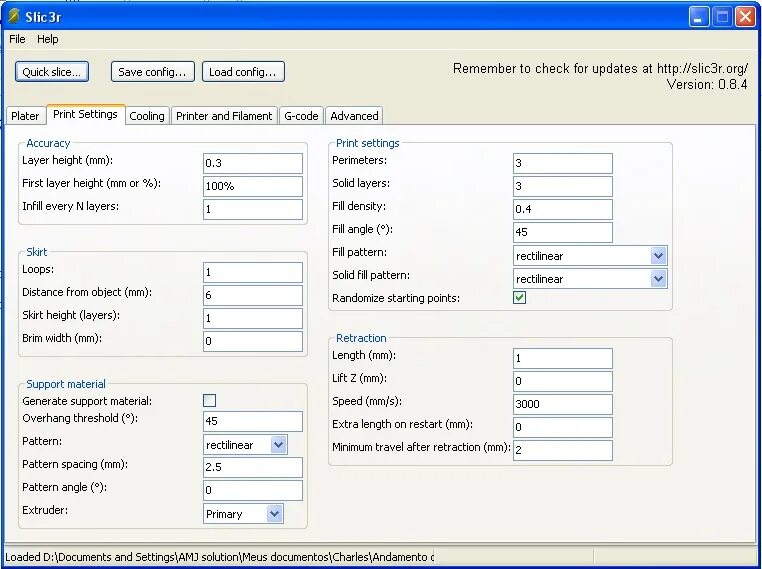This screenshot has height=569, width=762.
Task: Select the Print Settings tab
Action: pyautogui.click(x=86, y=115)
